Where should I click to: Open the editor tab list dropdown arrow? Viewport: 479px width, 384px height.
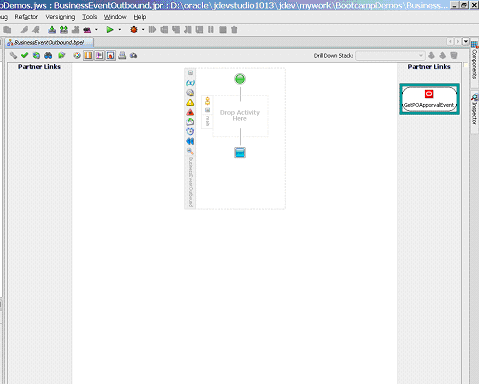tap(466, 41)
